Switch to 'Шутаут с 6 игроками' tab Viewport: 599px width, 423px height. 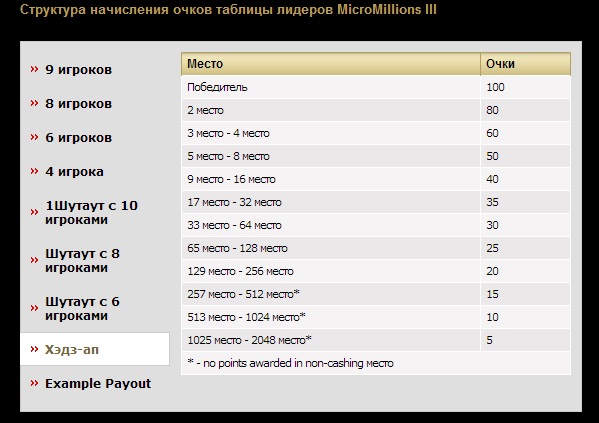point(83,309)
